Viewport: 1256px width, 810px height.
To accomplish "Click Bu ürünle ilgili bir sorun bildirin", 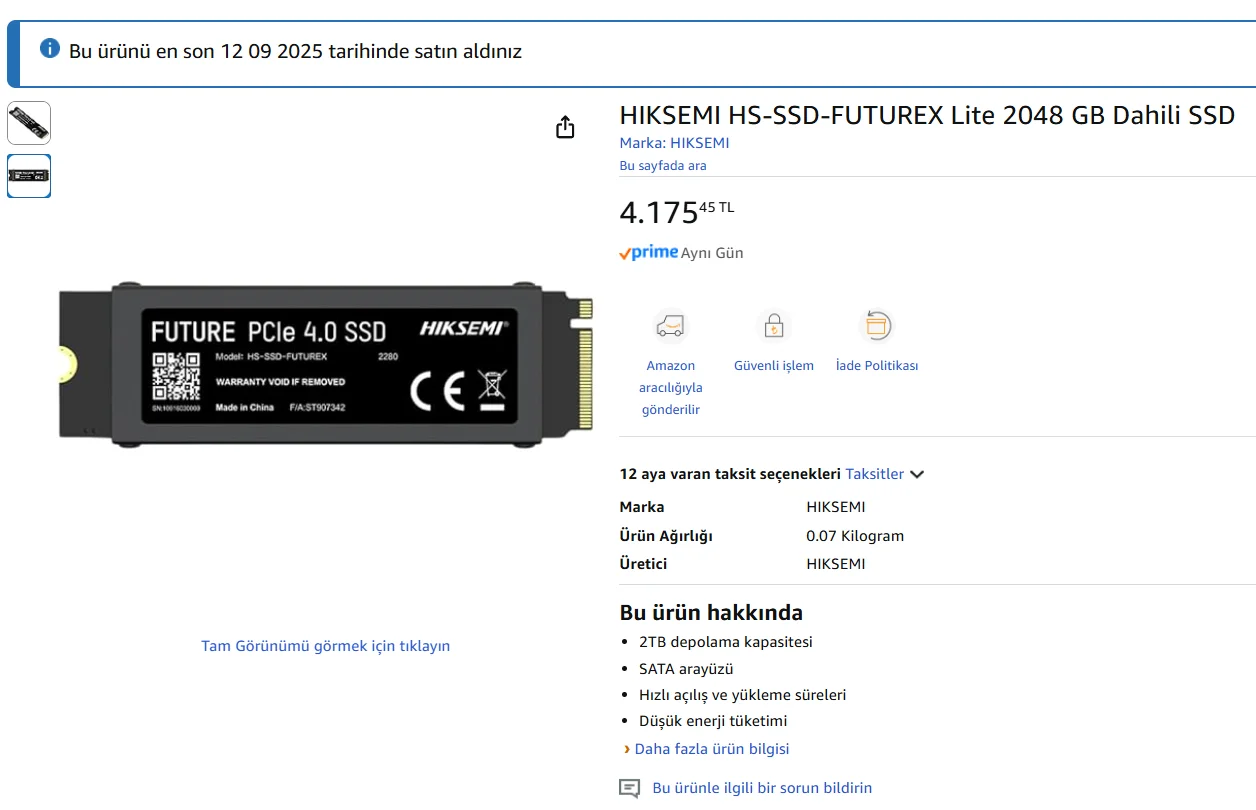I will [762, 788].
